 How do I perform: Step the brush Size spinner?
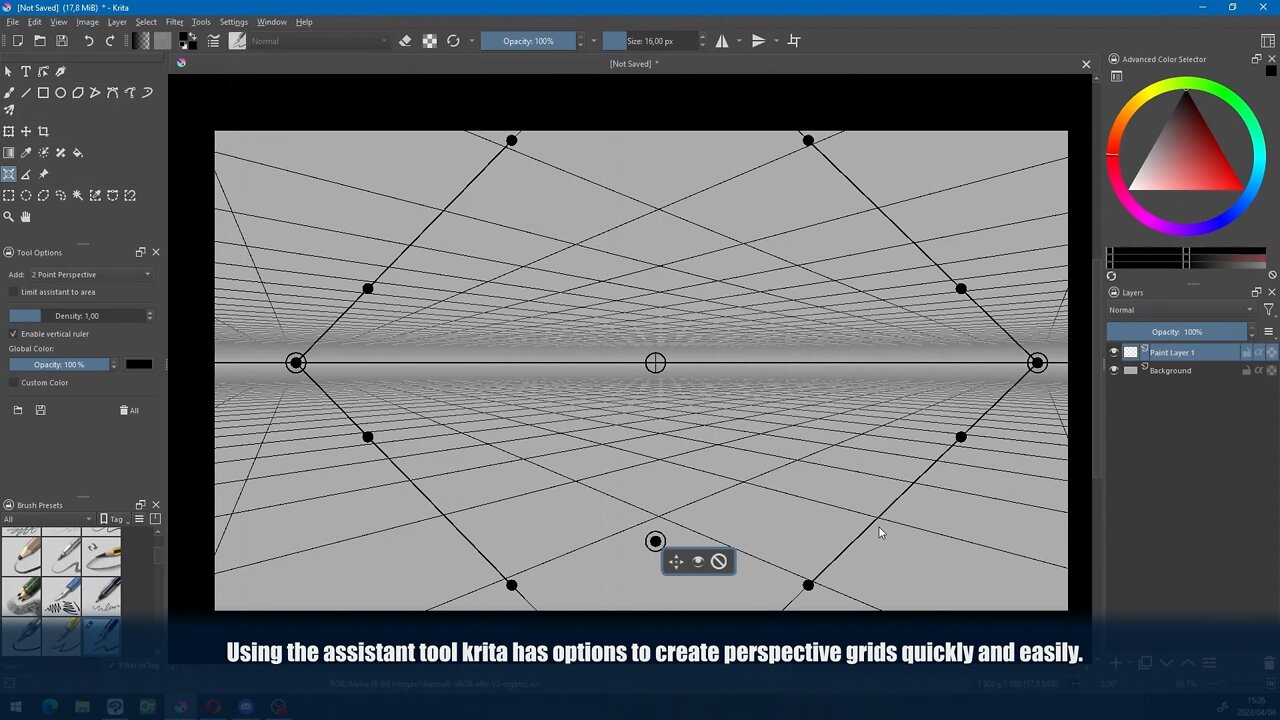point(701,41)
